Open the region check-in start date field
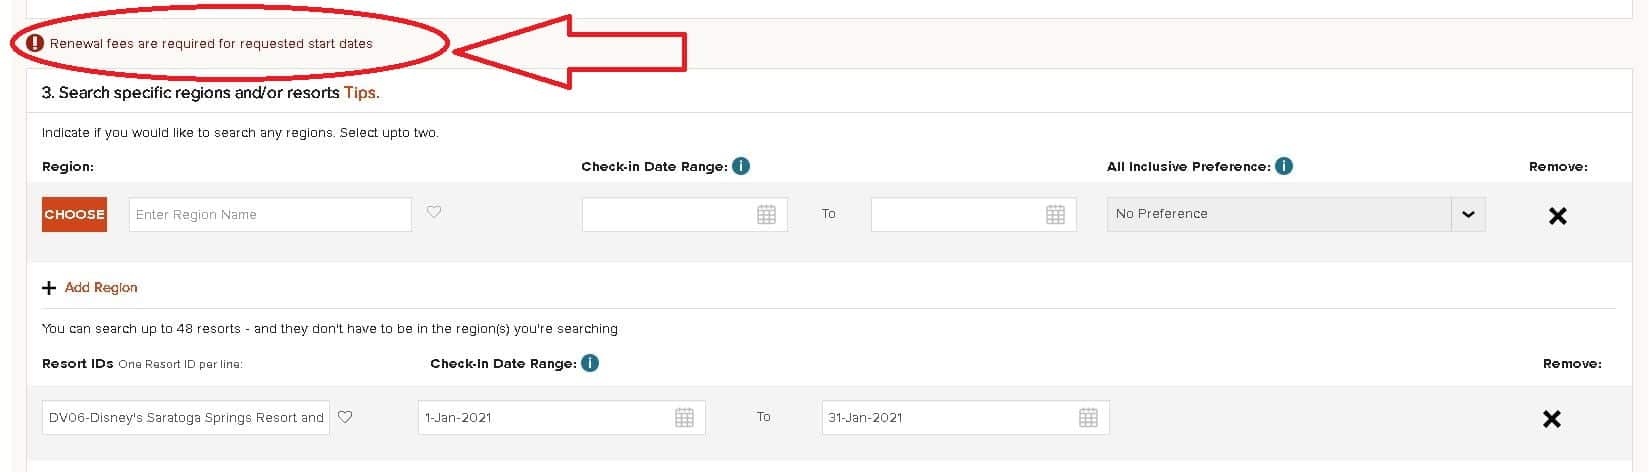This screenshot has width=1650, height=472. tap(684, 214)
